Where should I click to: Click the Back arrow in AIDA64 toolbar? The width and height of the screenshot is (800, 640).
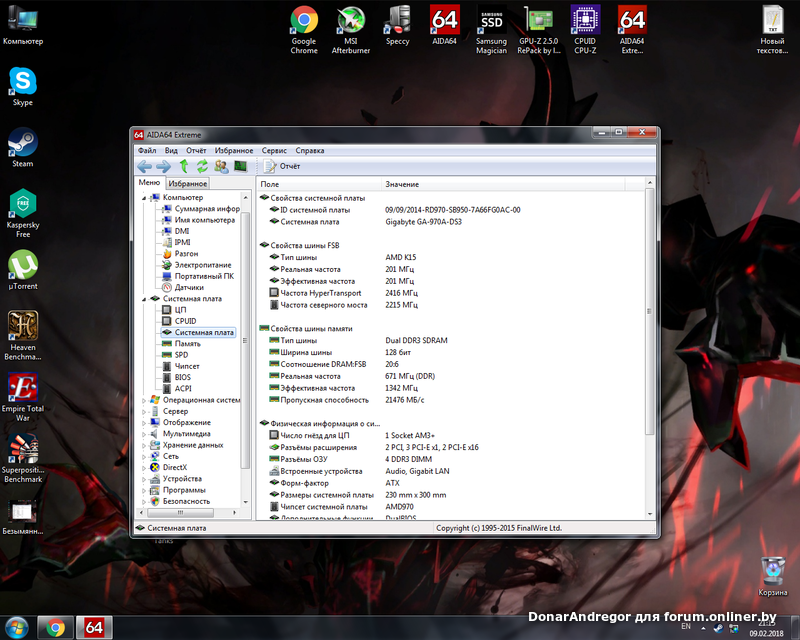pyautogui.click(x=145, y=166)
